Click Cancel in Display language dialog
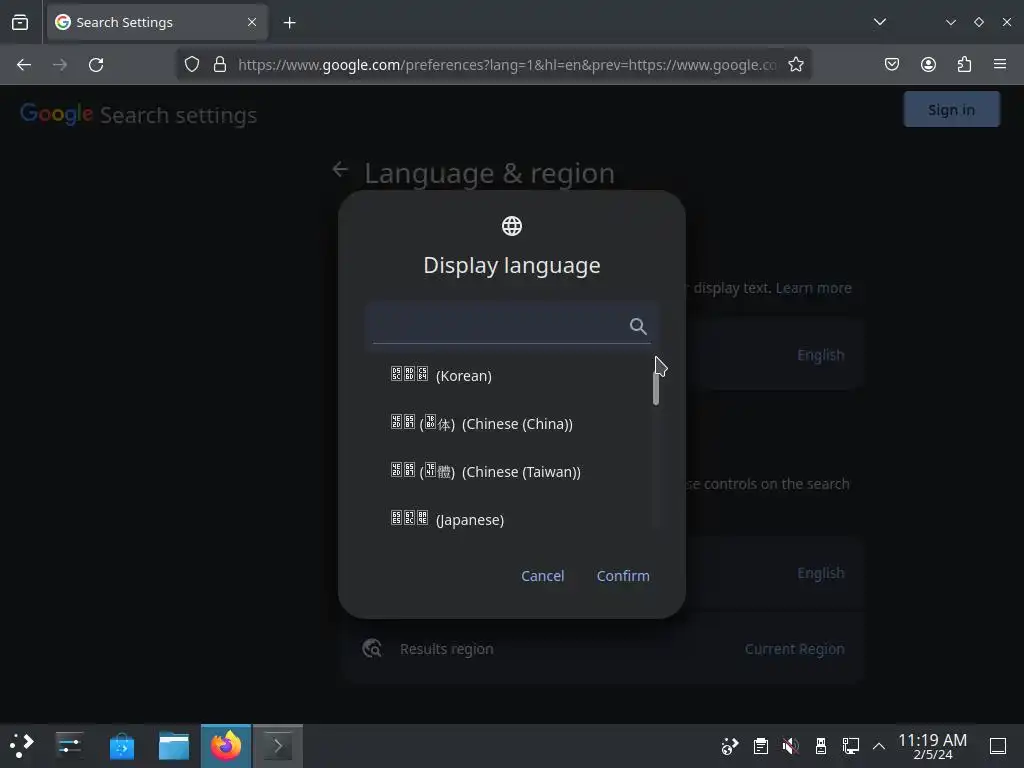Image resolution: width=1024 pixels, height=768 pixels. 542,576
